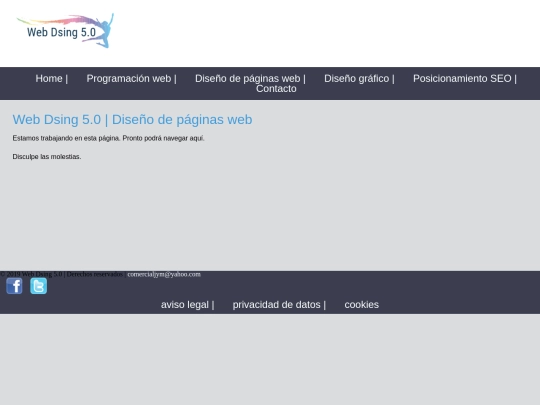The width and height of the screenshot is (540, 405).
Task: Go to Home in navigation bar
Action: click(49, 79)
